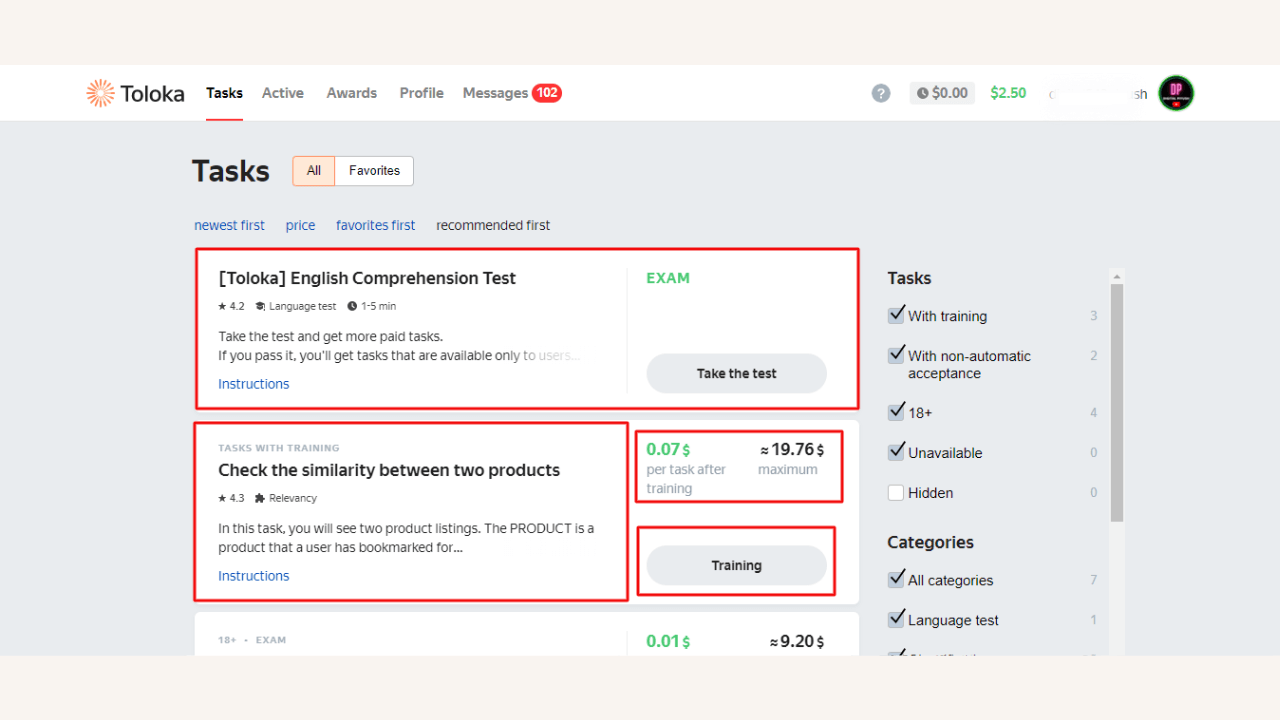Sort tasks by price
This screenshot has width=1280, height=720.
point(300,225)
